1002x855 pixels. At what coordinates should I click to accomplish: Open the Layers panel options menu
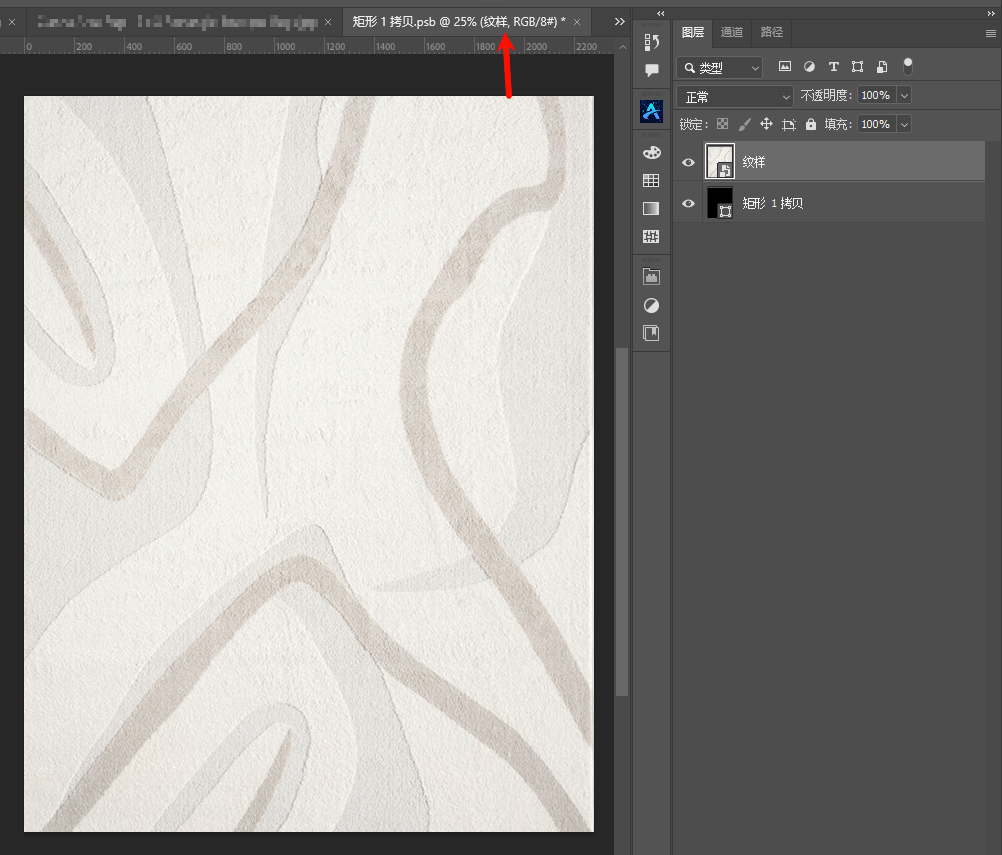click(990, 33)
